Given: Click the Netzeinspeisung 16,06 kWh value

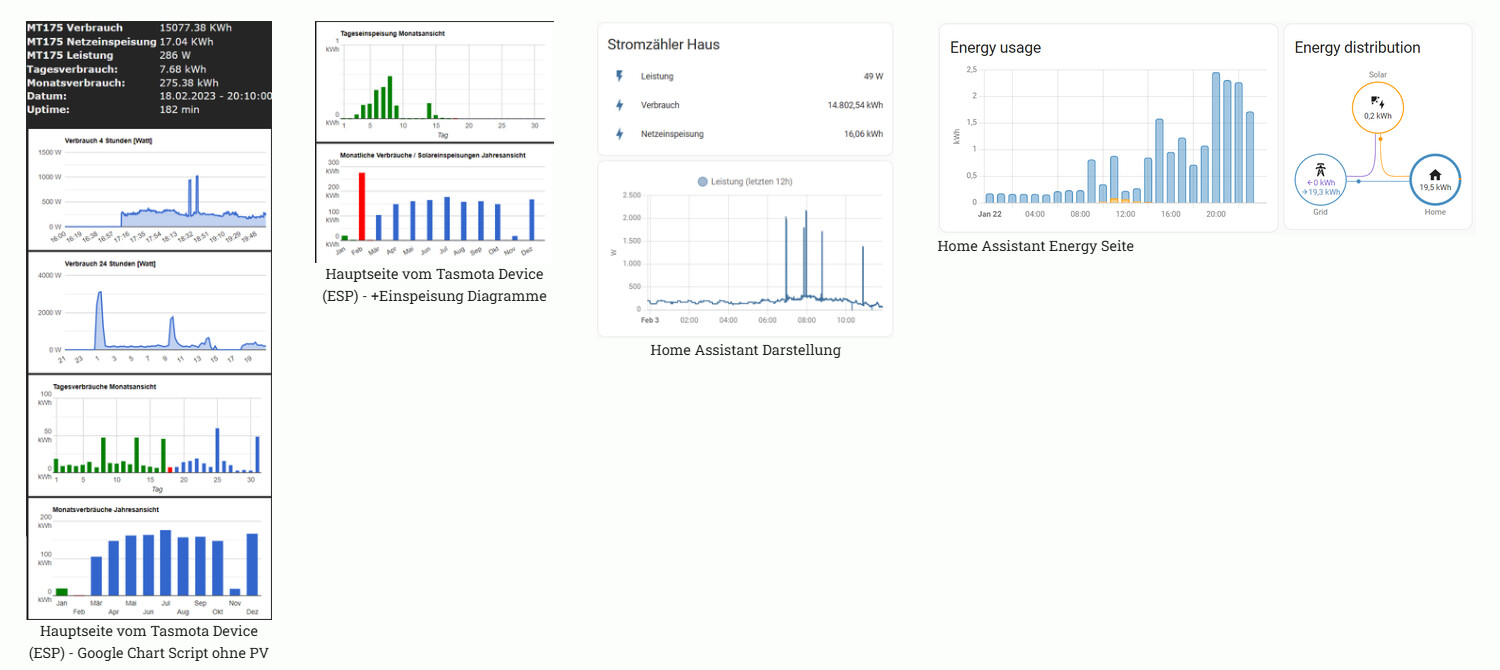Looking at the screenshot, I should coord(863,134).
